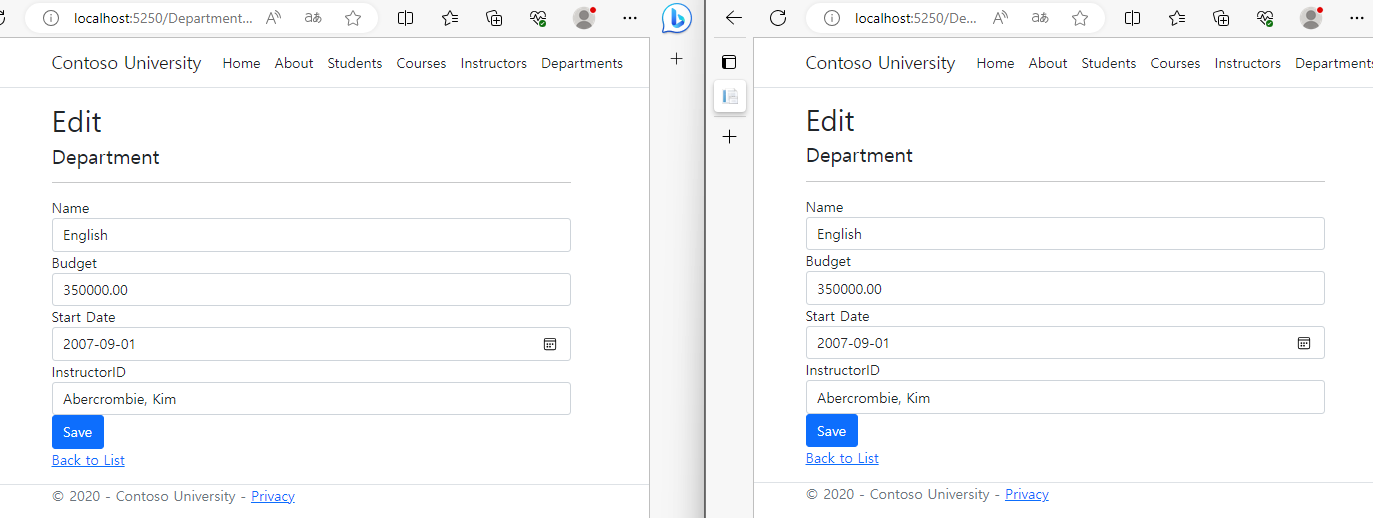
Task: Open Favorites list icon in left browser toolbar
Action: 450,18
